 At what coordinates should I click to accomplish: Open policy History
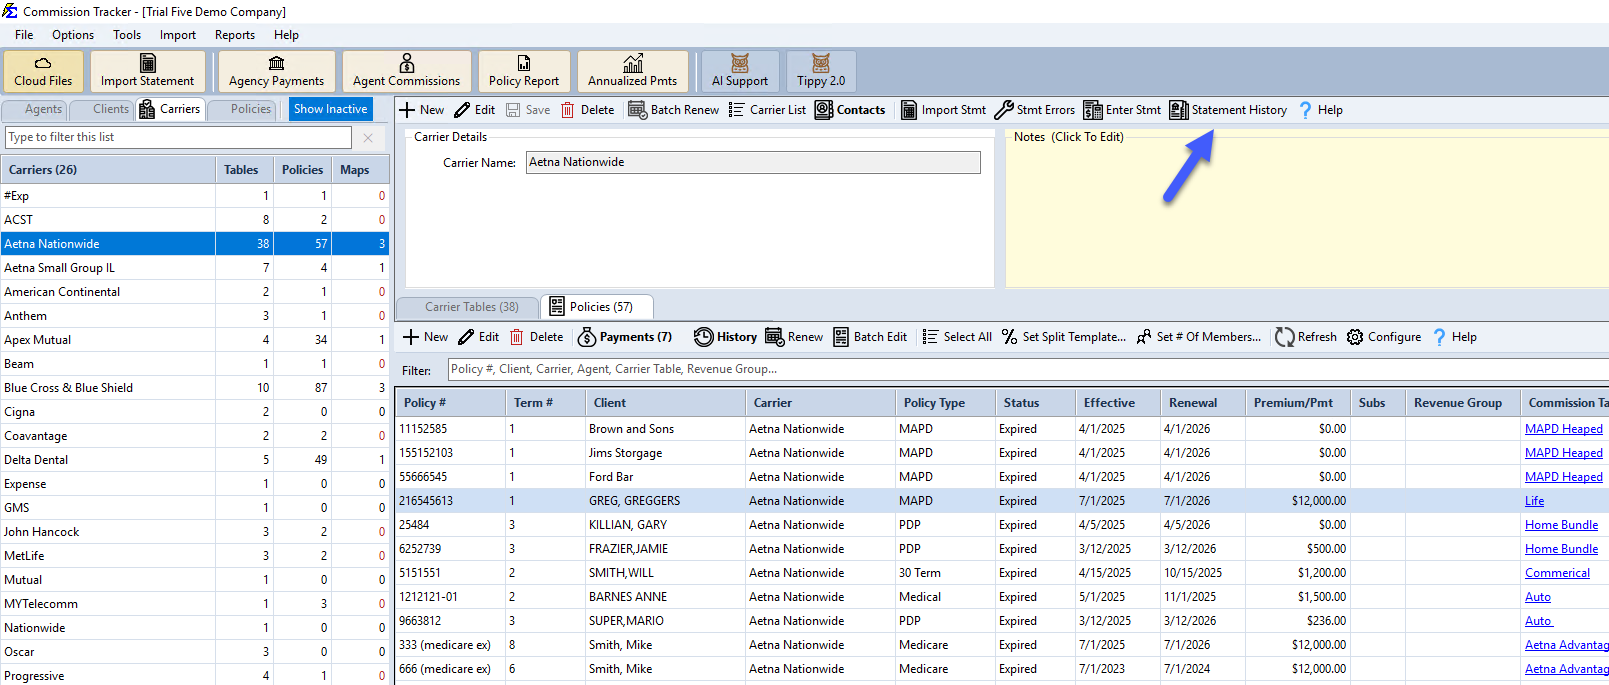click(725, 337)
